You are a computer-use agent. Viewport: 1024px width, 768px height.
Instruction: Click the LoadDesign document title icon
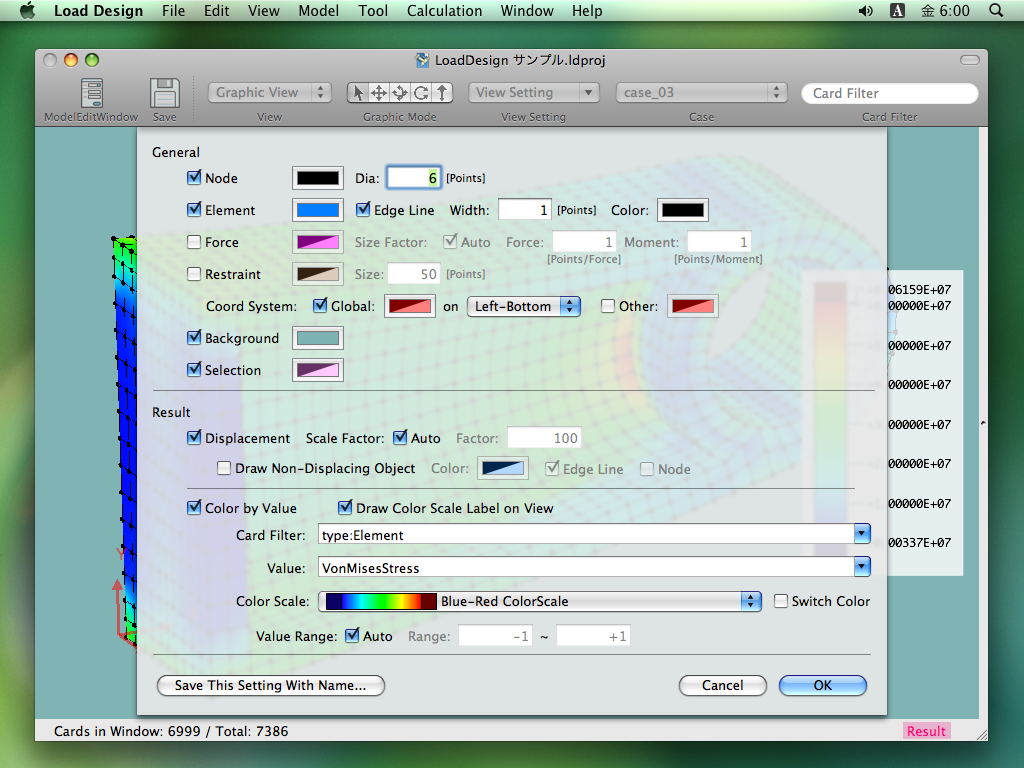coord(423,60)
